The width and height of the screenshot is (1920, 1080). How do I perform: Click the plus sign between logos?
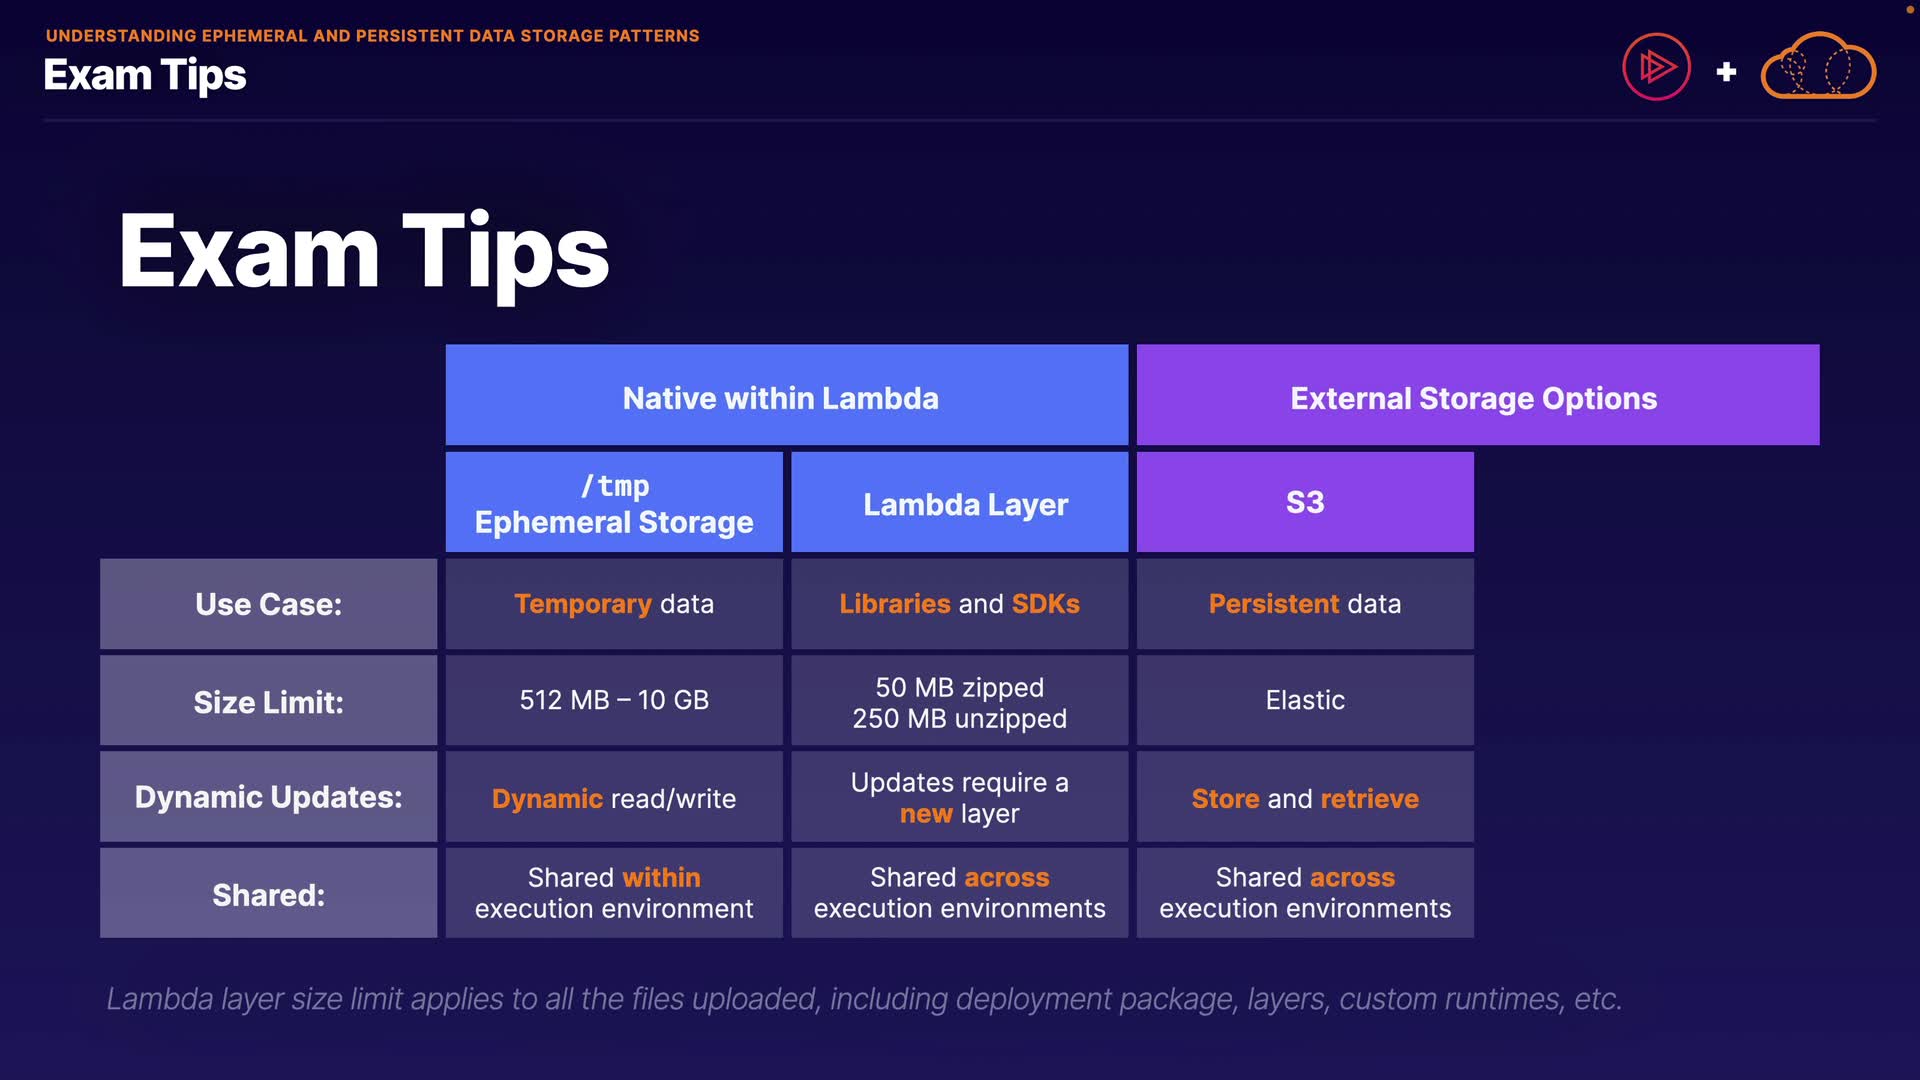pos(1726,72)
